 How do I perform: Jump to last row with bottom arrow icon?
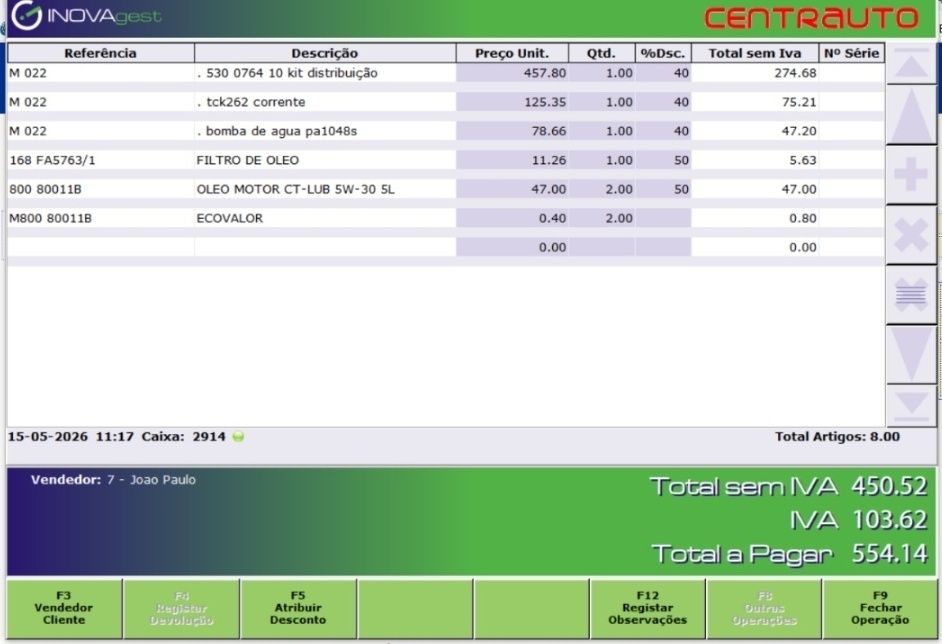(911, 406)
